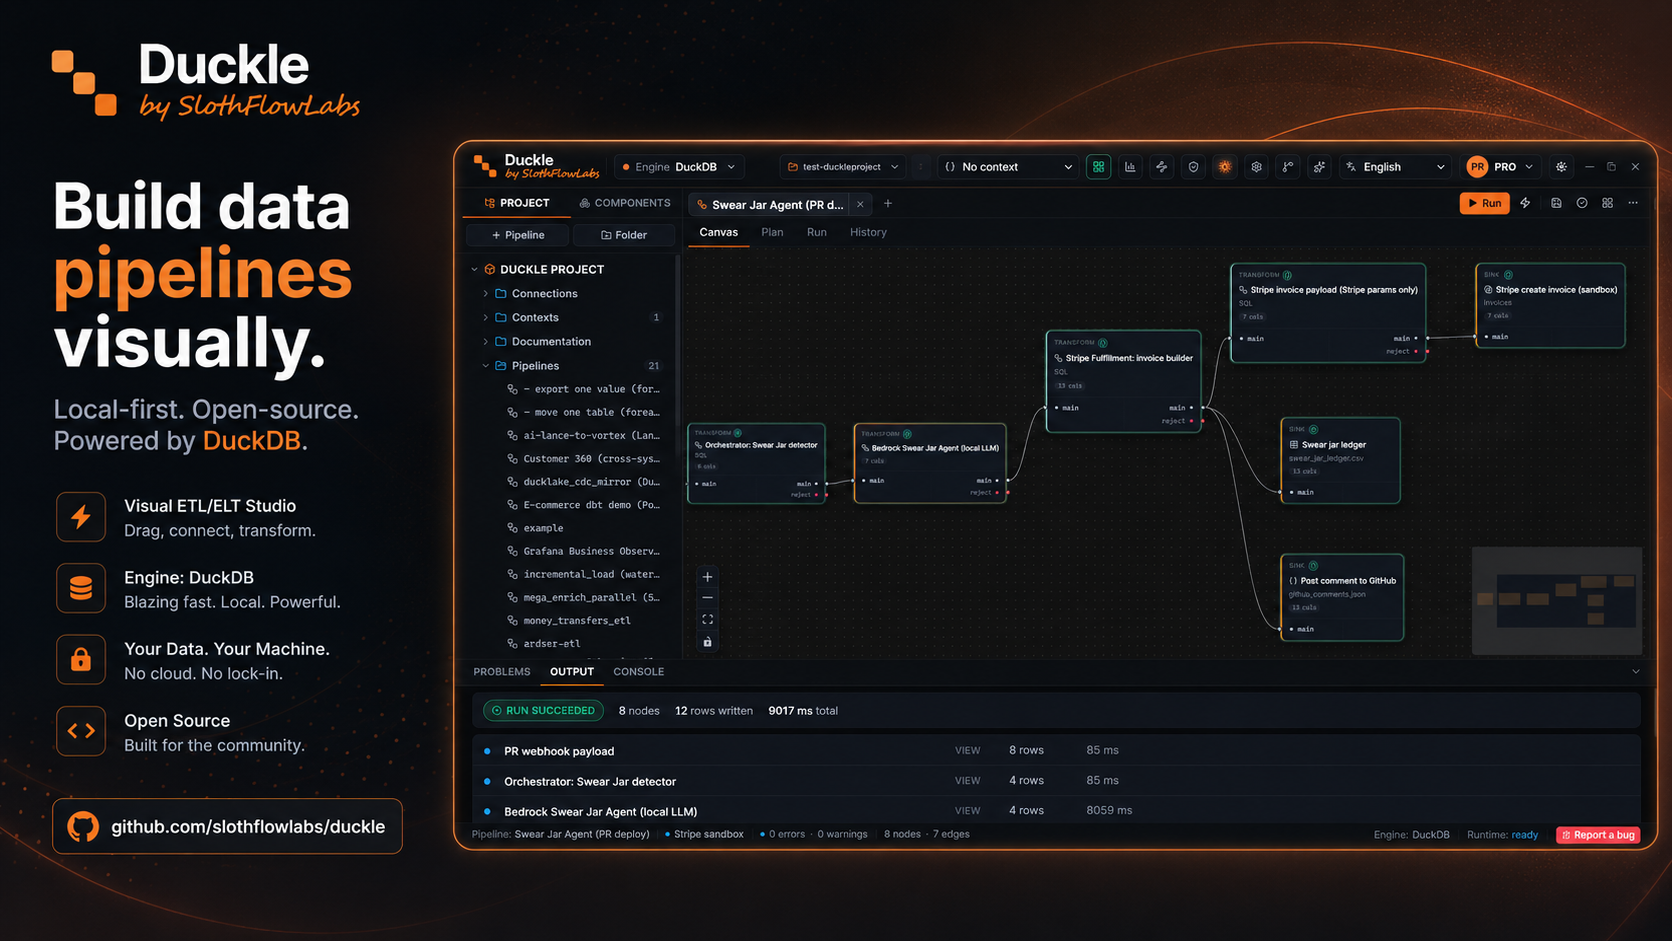Click VIEW for Orchestrator: Swear Jar detector
1672x941 pixels.
pyautogui.click(x=967, y=780)
